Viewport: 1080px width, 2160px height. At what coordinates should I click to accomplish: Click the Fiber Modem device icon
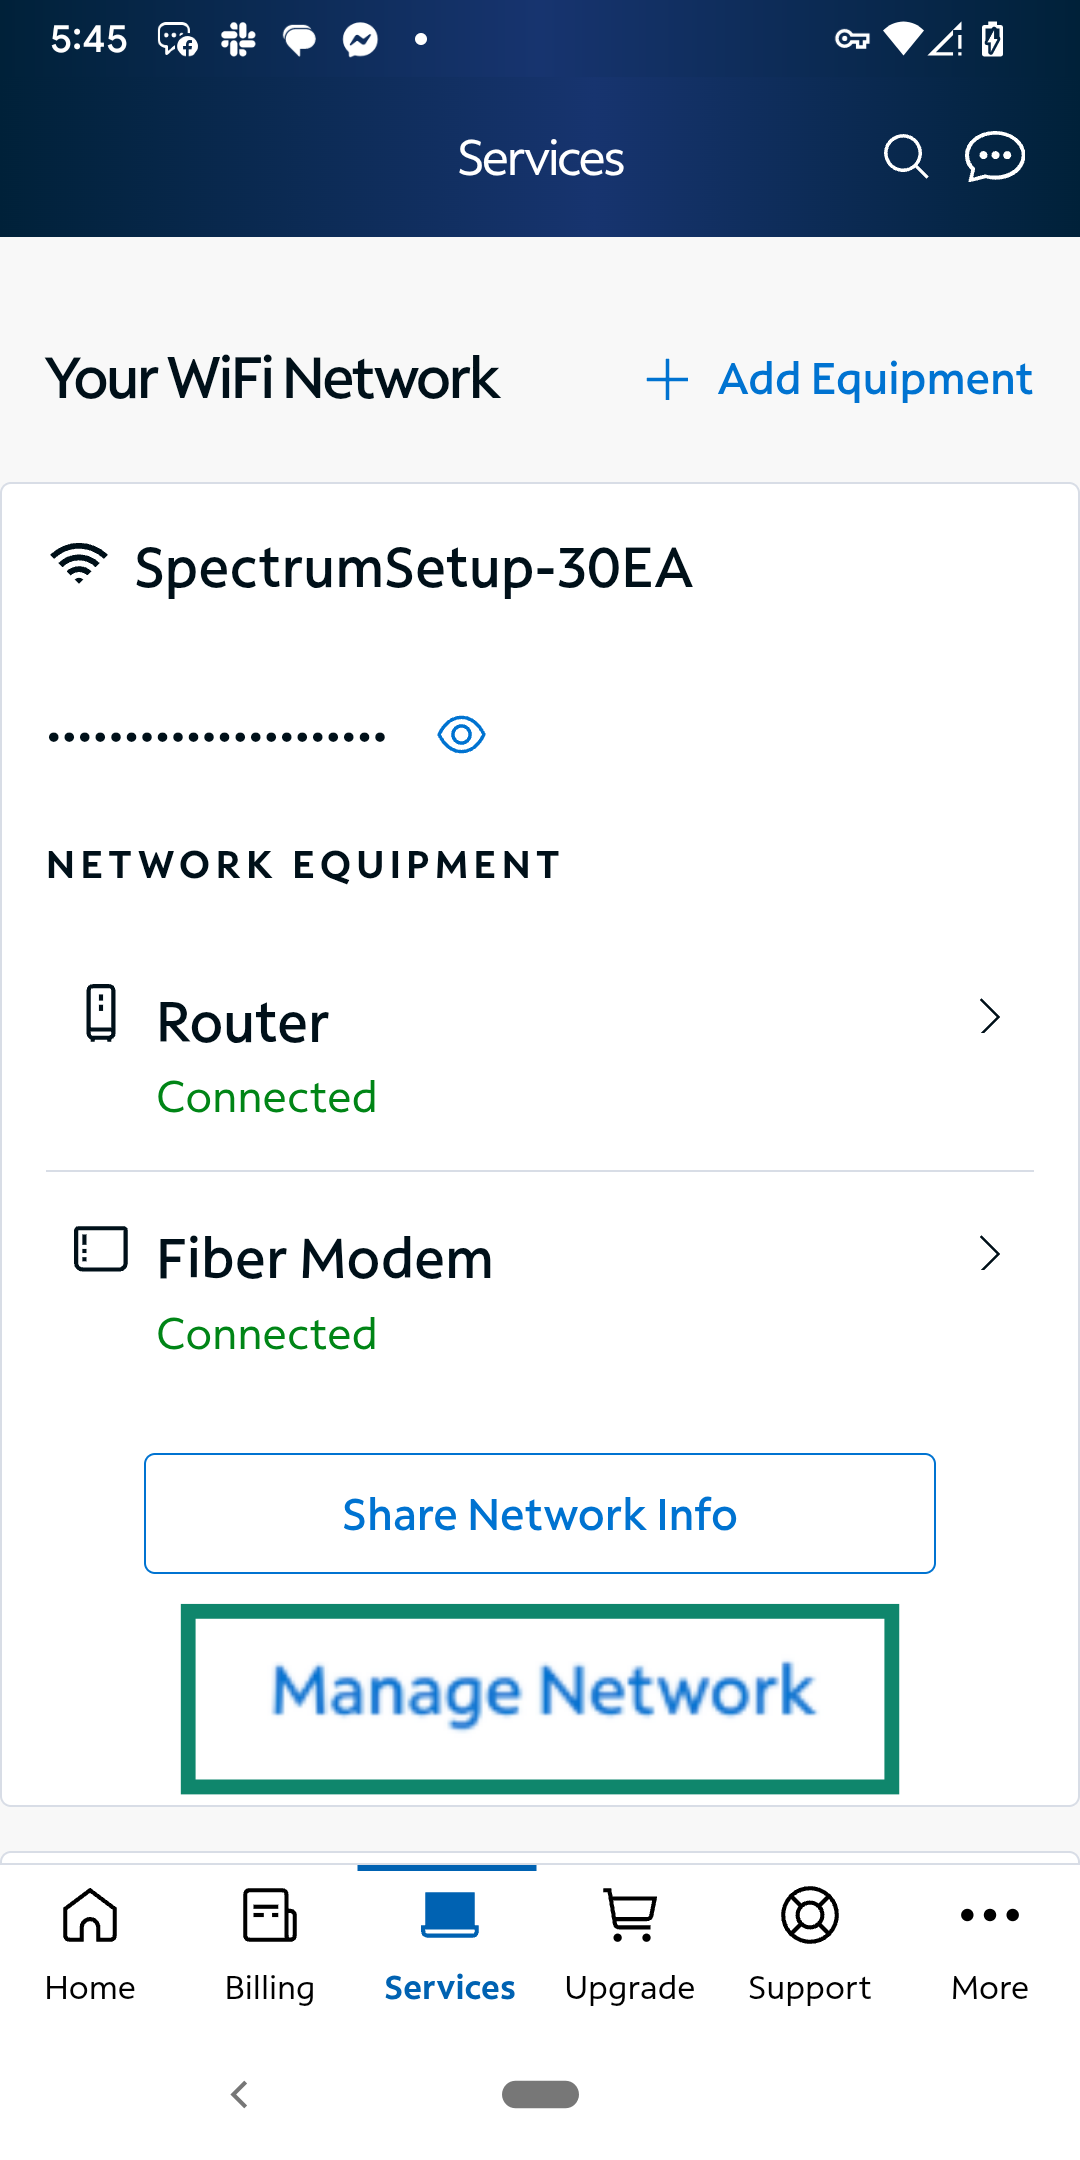(x=100, y=1249)
